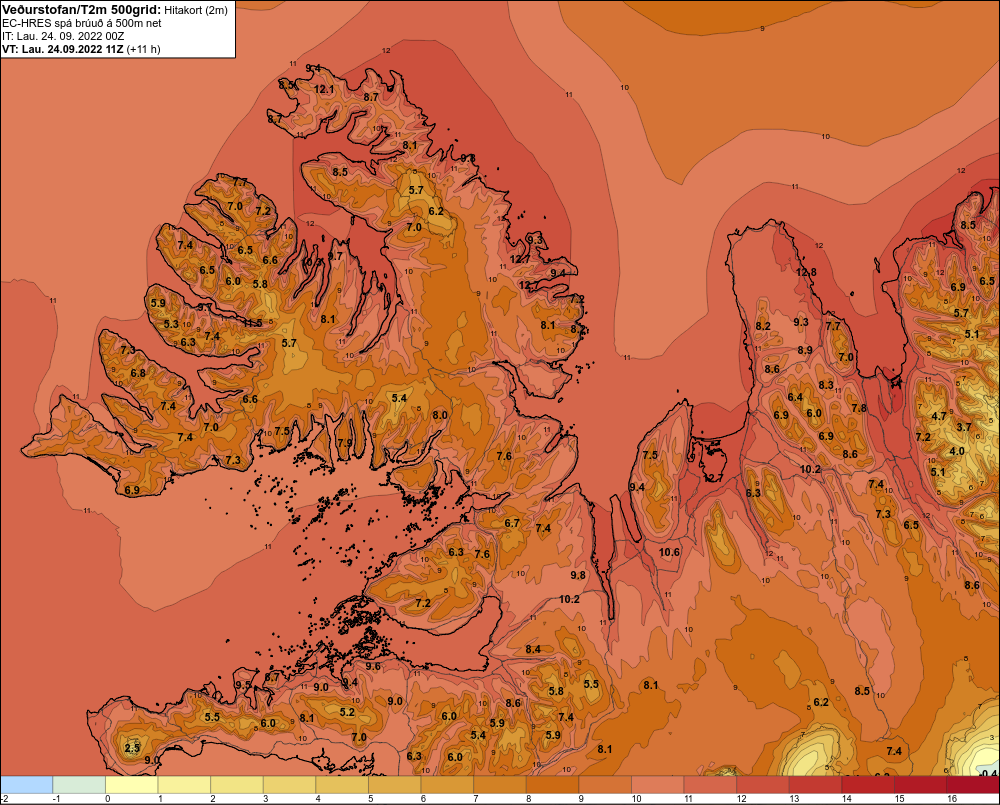The width and height of the screenshot is (1000, 805).
Task: Click the light blue legend swatch between -2 and -1
Action: click(26, 784)
